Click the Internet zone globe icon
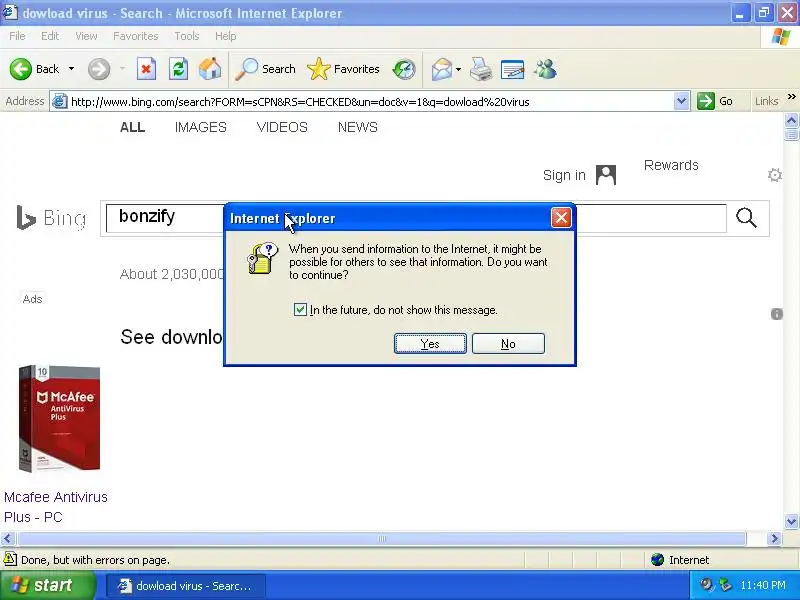The width and height of the screenshot is (800, 600). pyautogui.click(x=658, y=560)
